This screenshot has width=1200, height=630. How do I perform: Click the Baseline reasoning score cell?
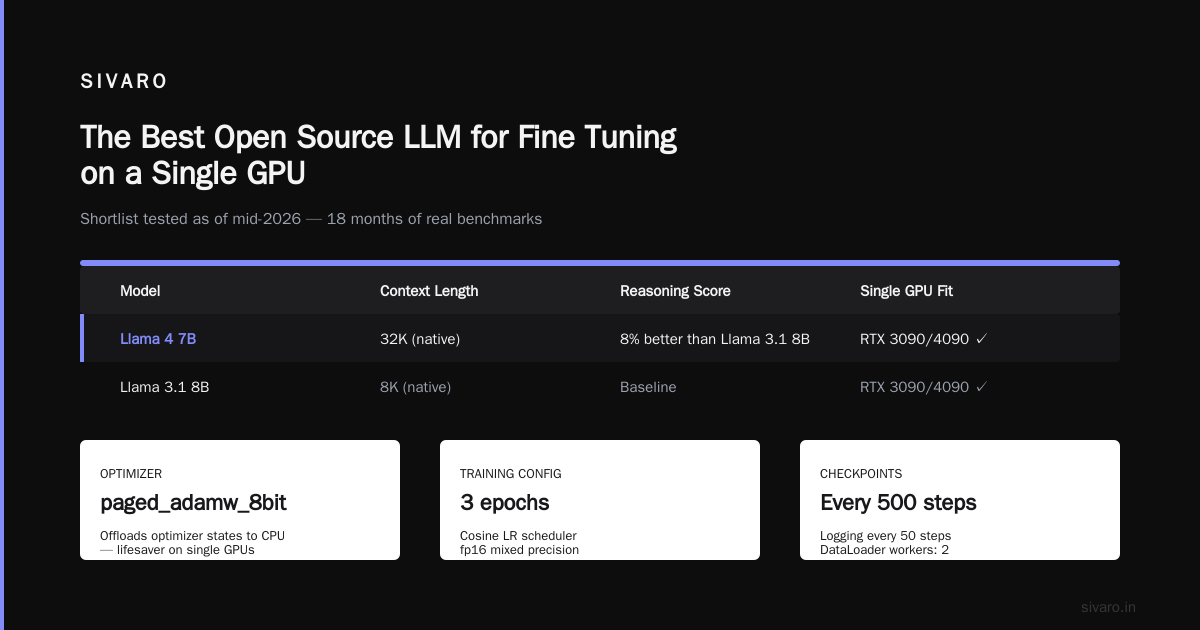tap(648, 387)
